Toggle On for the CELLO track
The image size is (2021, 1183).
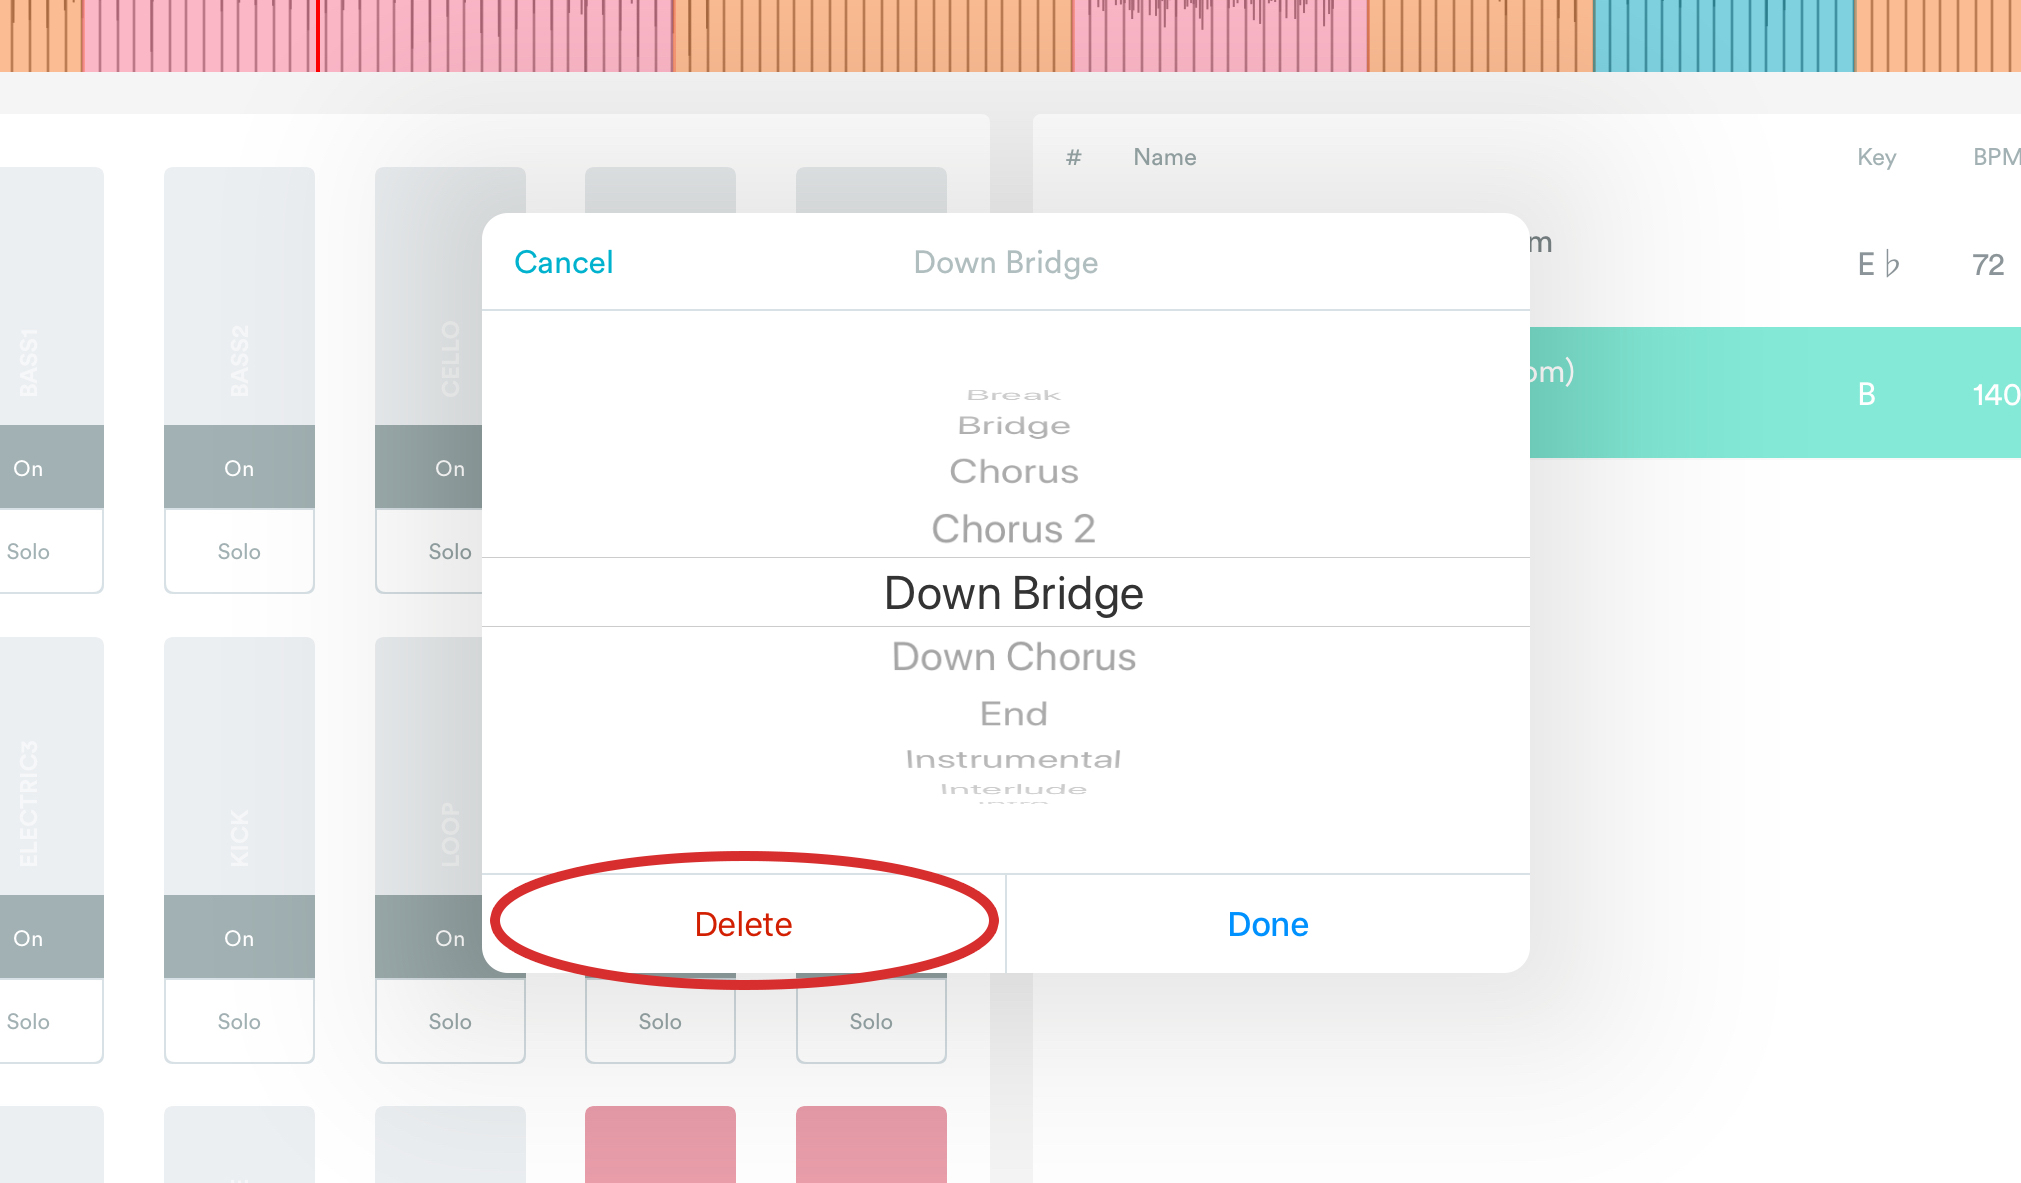tap(449, 467)
